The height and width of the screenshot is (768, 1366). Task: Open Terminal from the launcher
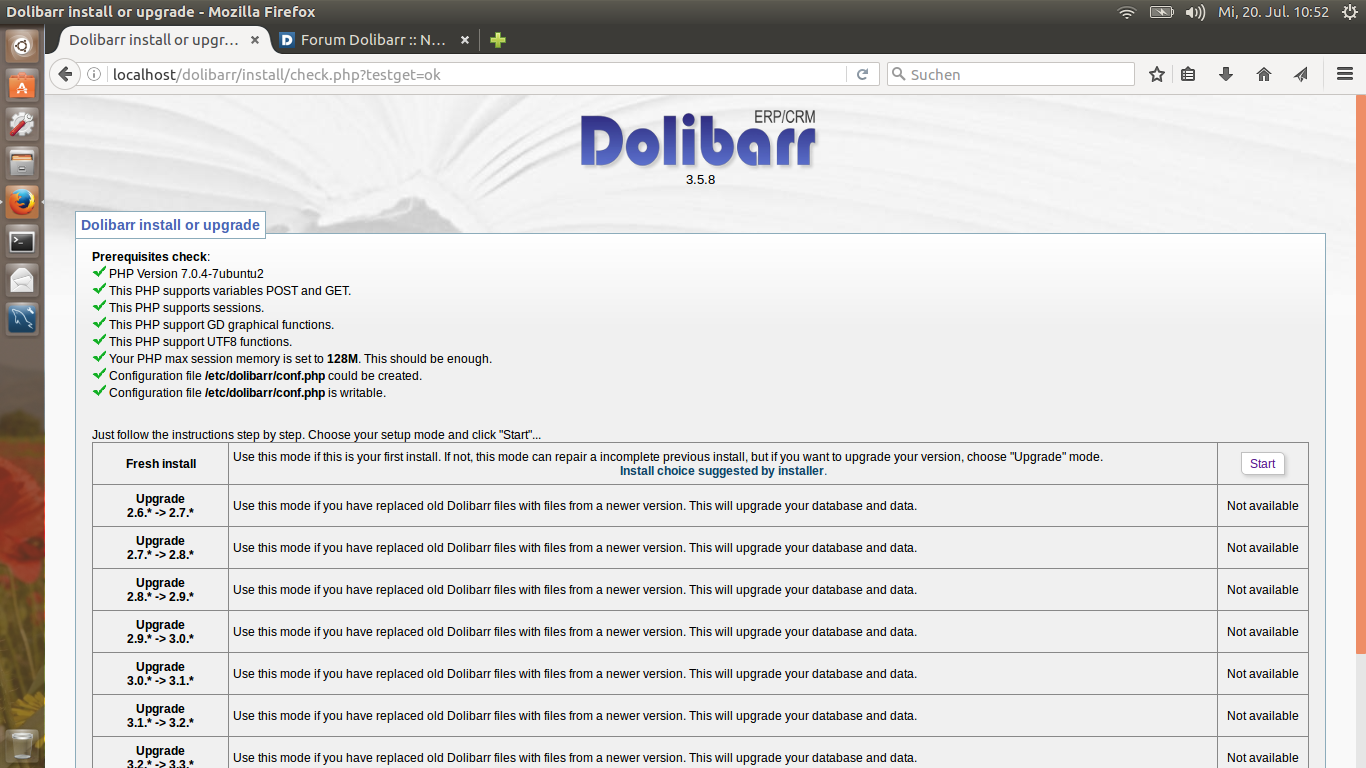pos(22,241)
